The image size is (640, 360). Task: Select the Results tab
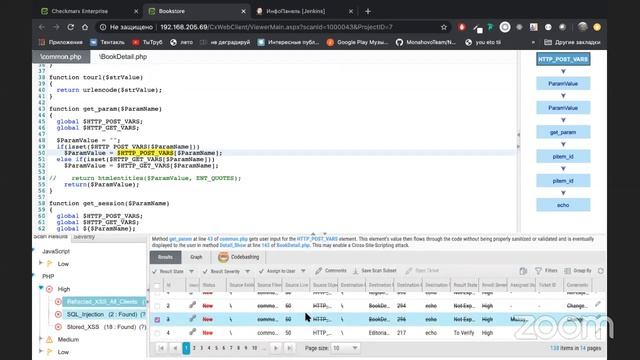(165, 257)
